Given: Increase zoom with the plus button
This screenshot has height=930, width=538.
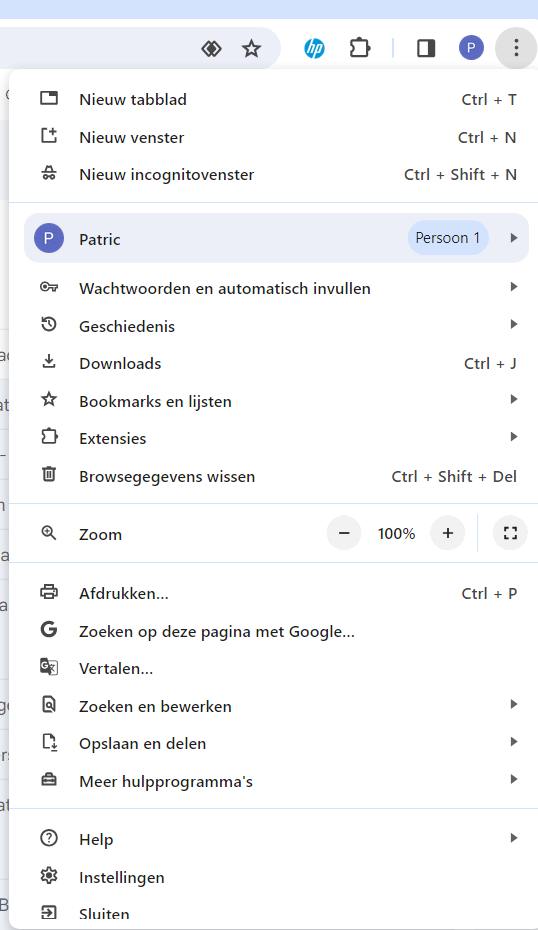Looking at the screenshot, I should pos(447,533).
